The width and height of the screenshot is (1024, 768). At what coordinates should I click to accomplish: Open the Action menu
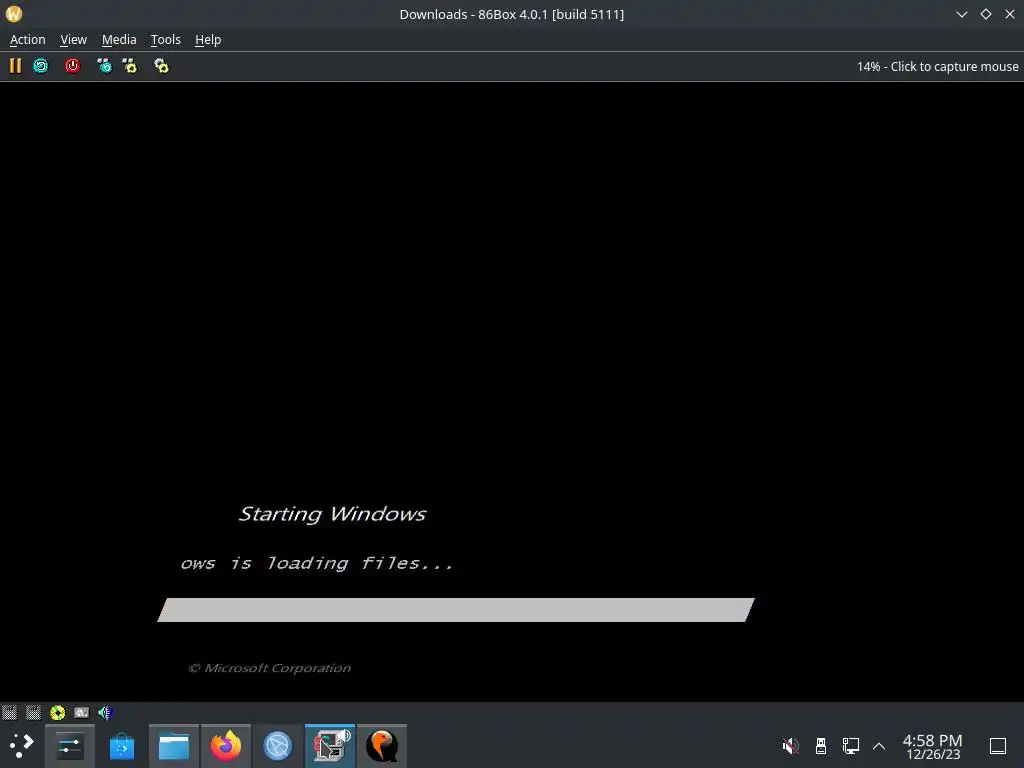click(x=27, y=40)
